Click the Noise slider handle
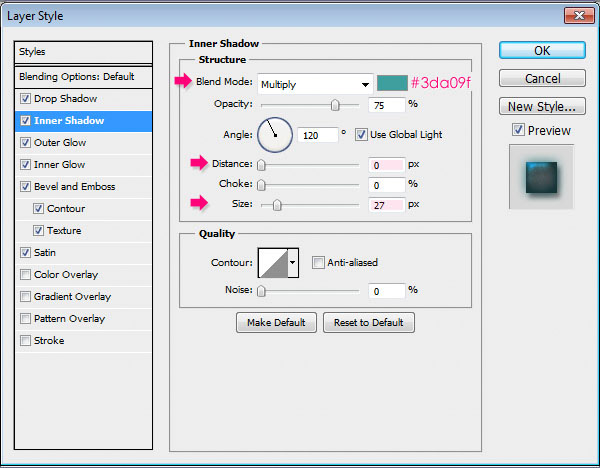 pos(261,291)
